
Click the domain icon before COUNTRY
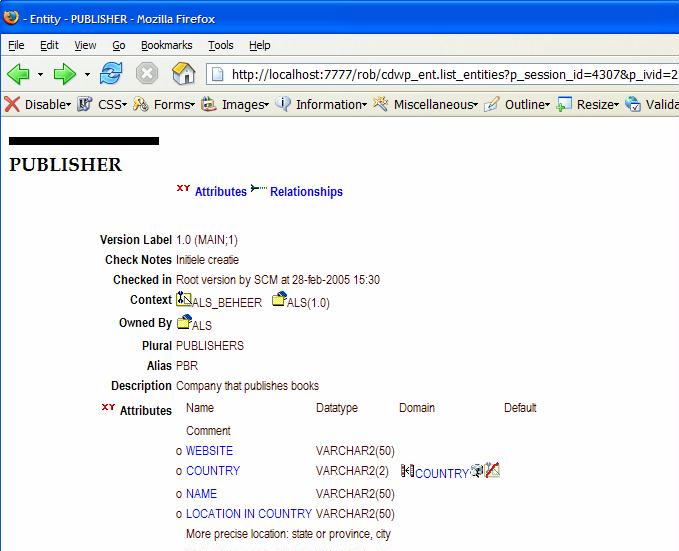point(407,471)
